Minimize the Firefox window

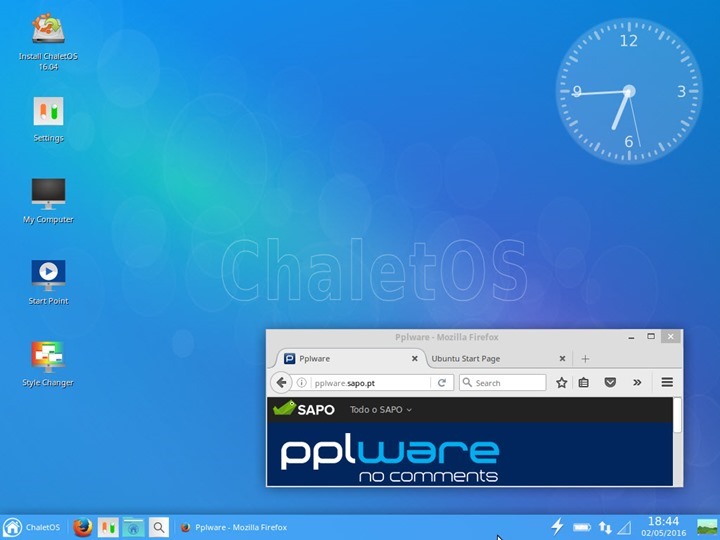pyautogui.click(x=631, y=338)
